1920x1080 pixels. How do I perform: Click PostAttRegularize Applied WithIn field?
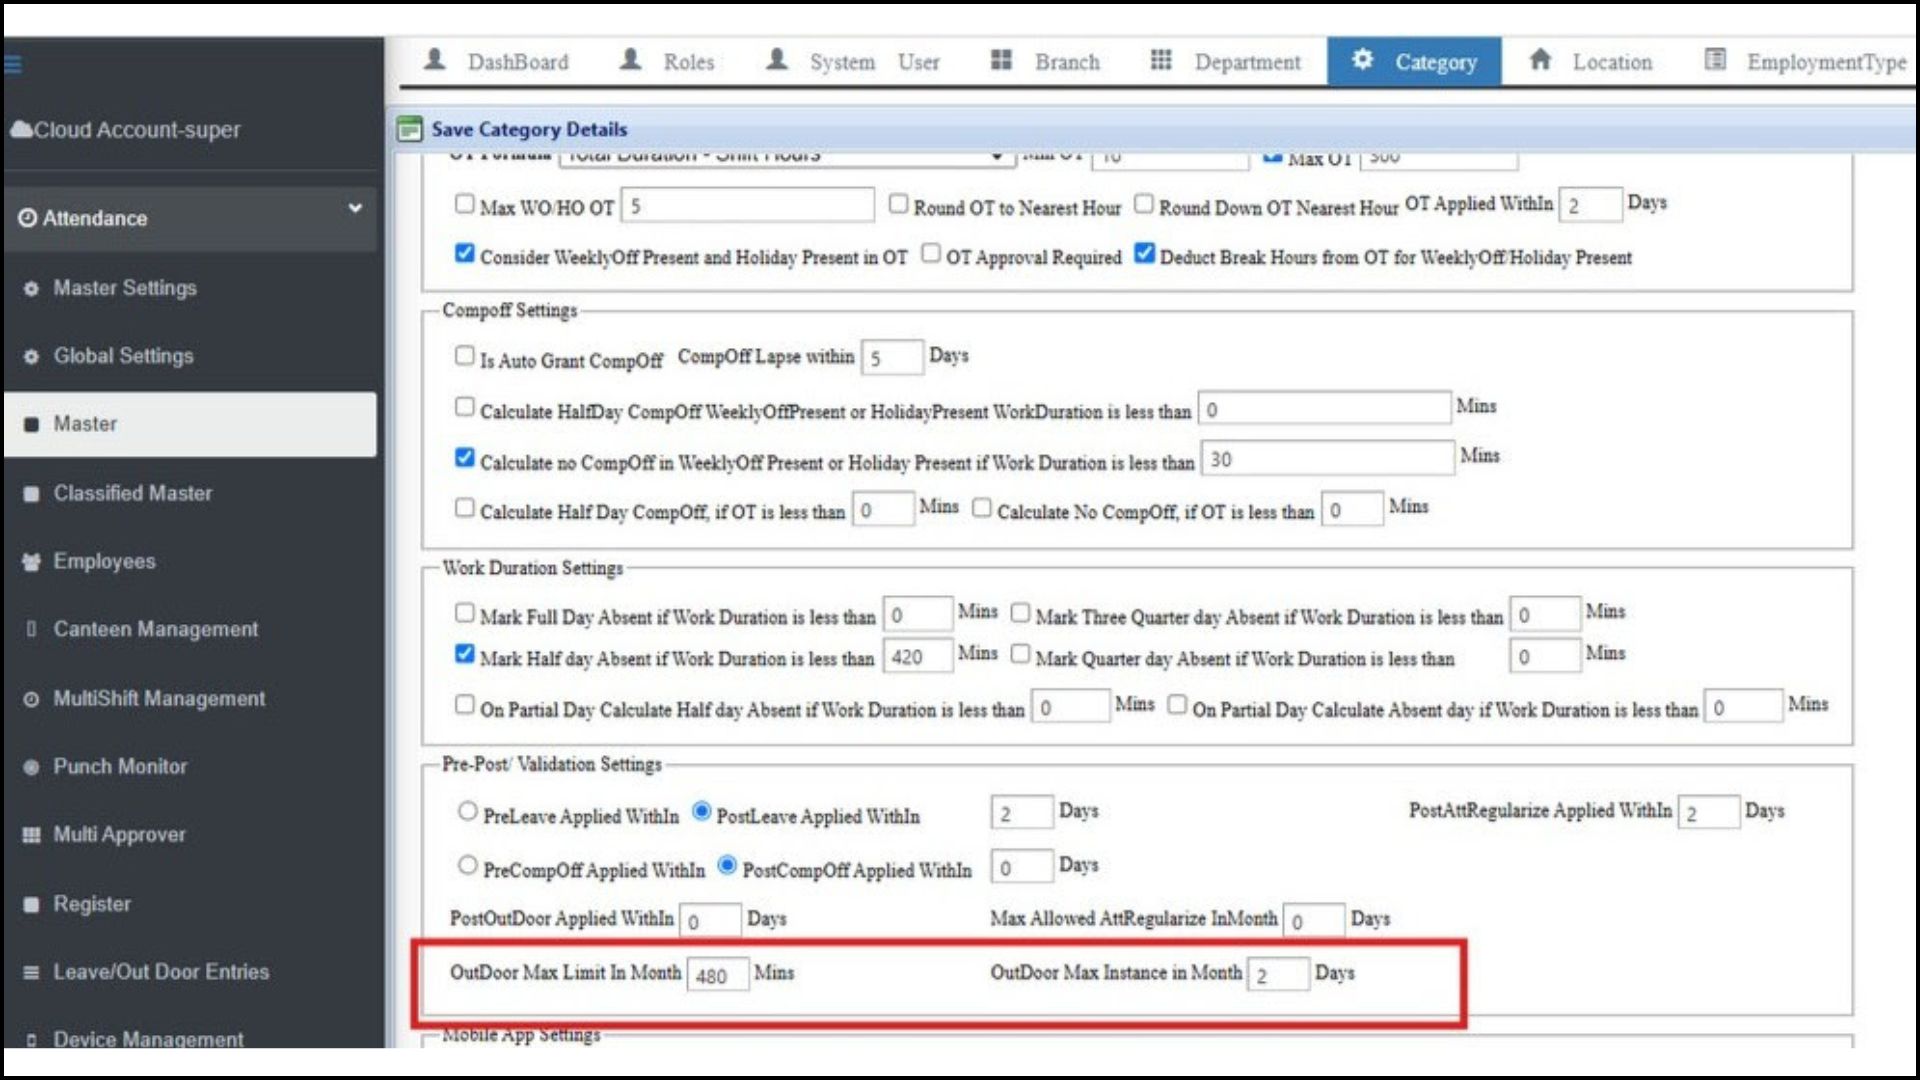[x=1709, y=812]
